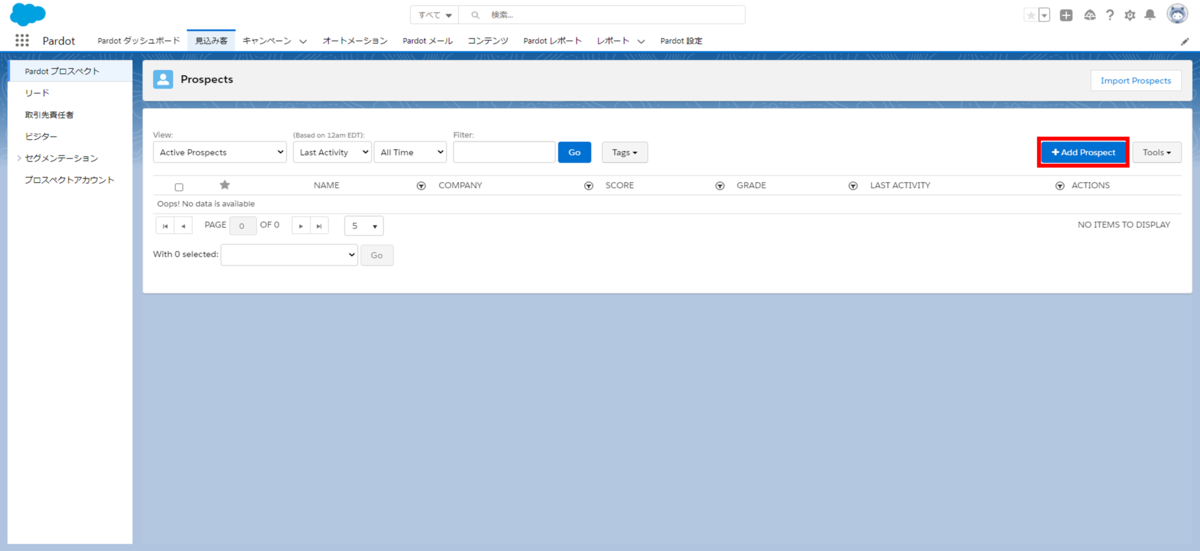The height and width of the screenshot is (551, 1200).
Task: Click the Prospects header person icon
Action: click(x=163, y=80)
